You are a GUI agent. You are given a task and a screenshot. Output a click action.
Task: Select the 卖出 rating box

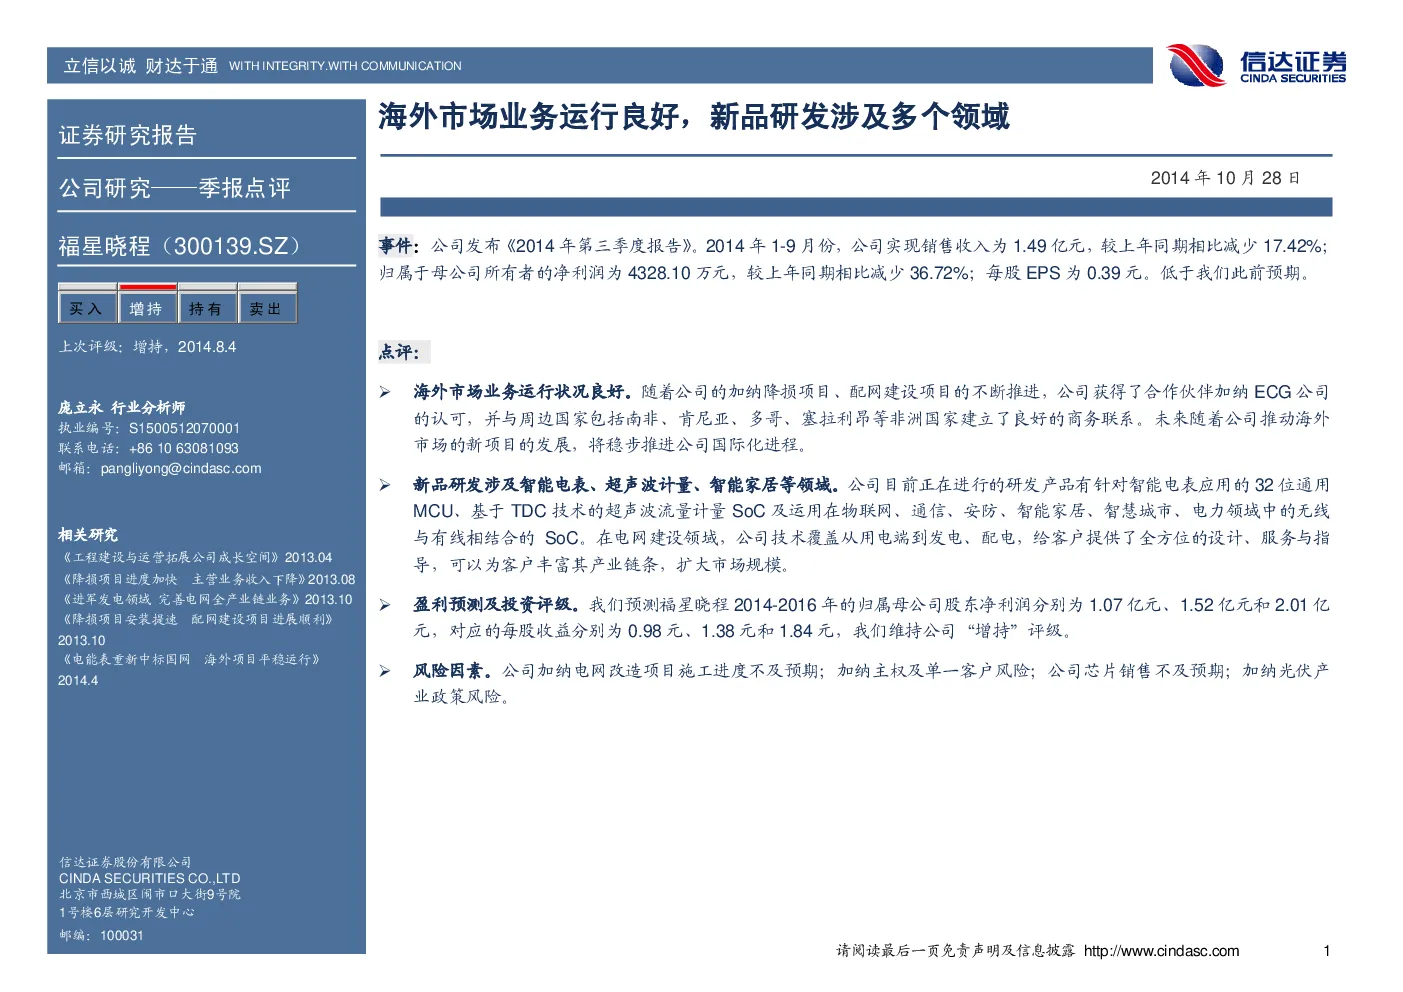pos(267,308)
